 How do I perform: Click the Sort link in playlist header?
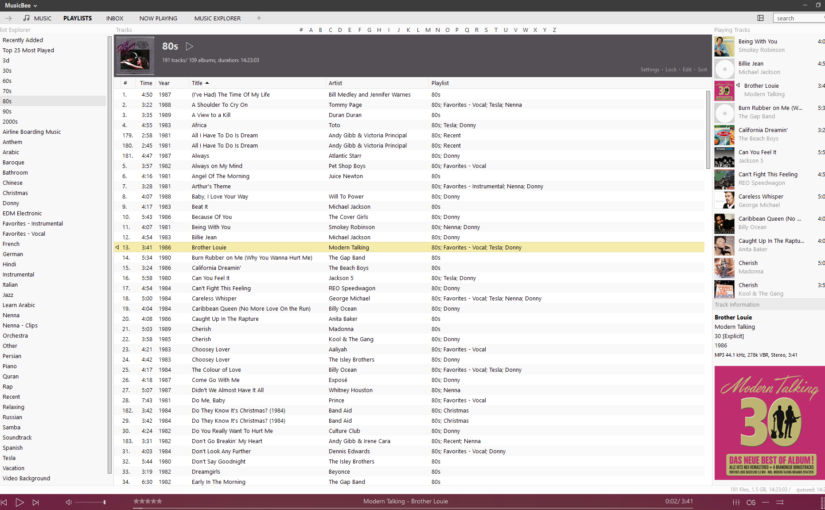702,69
